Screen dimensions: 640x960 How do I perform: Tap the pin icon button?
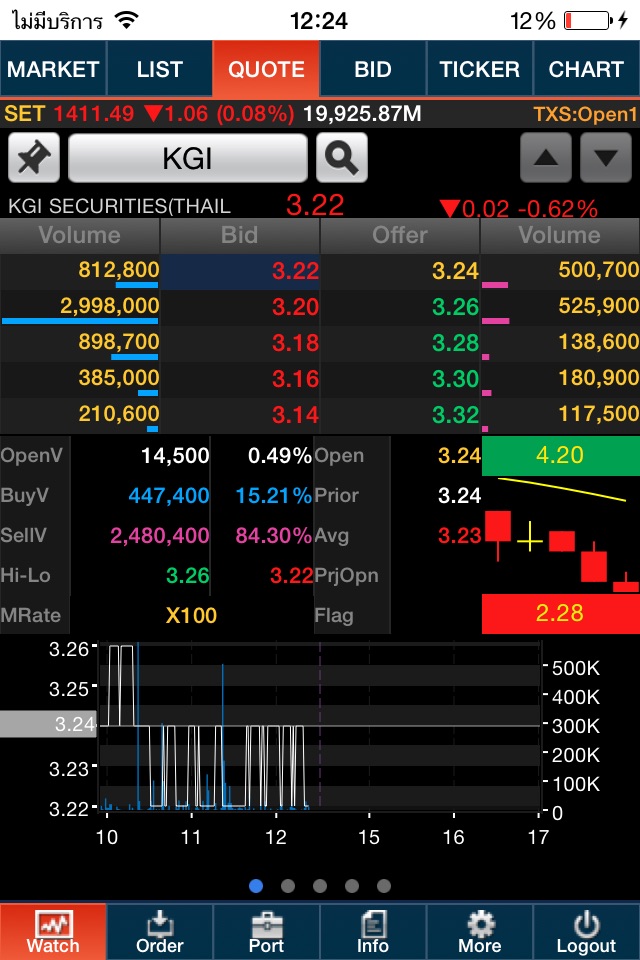tap(34, 158)
